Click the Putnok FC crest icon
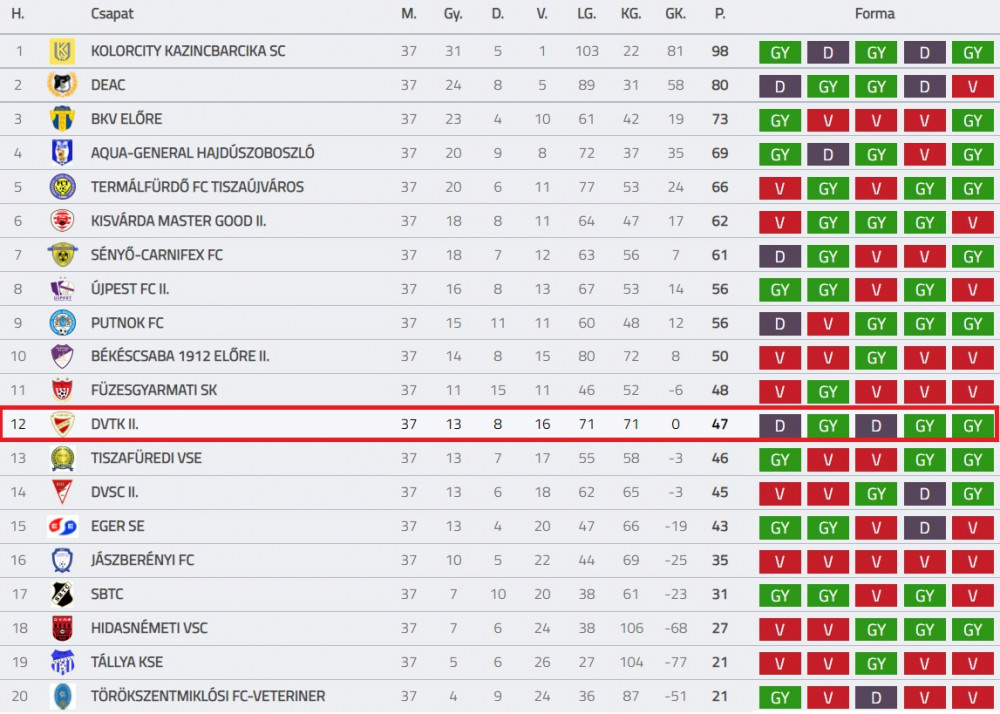The height and width of the screenshot is (714, 1000). (62, 323)
